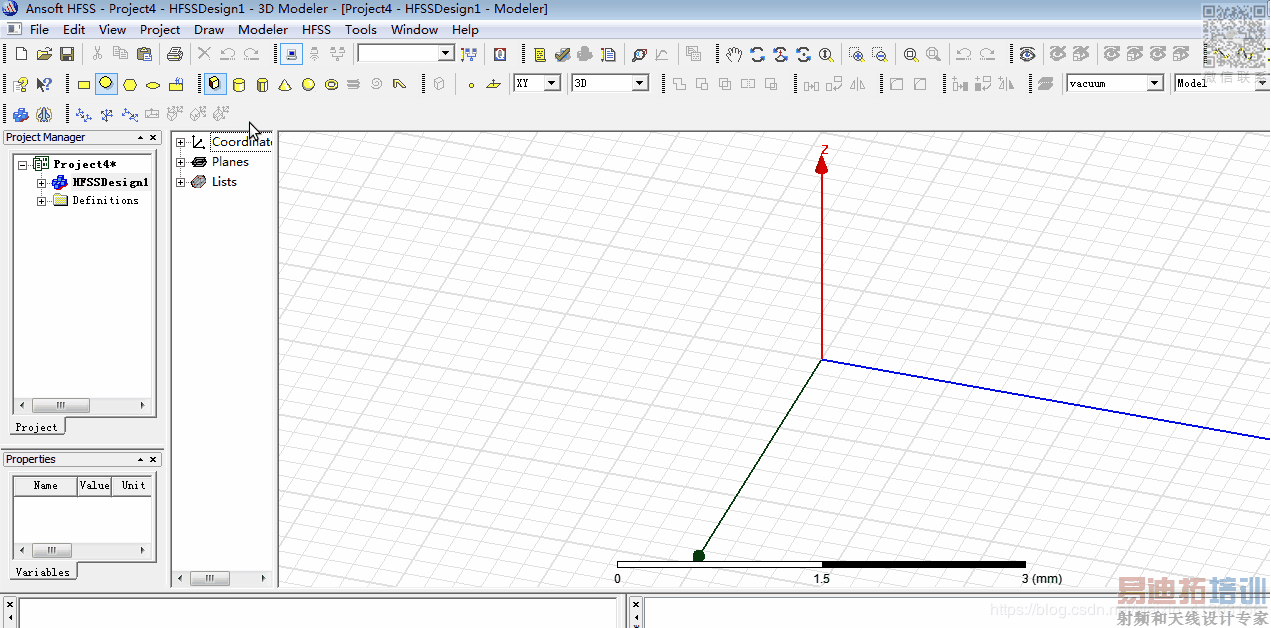Open the Modeler menu
Viewport: 1271px width, 628px height.
point(263,30)
